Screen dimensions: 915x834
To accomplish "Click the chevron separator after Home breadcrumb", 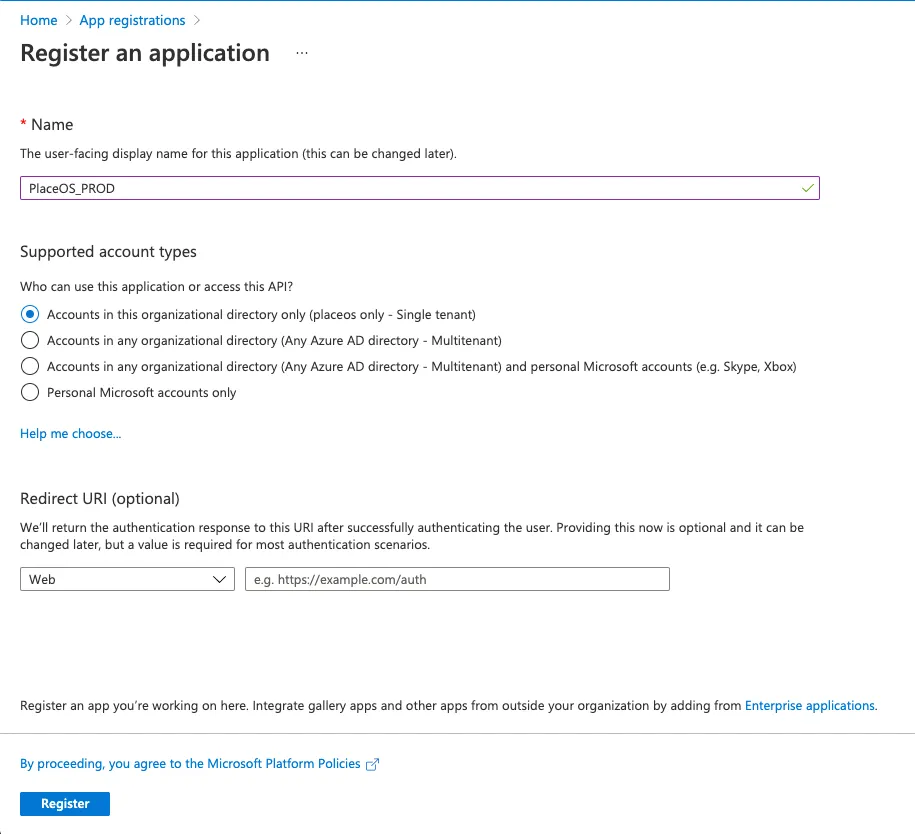I will click(67, 20).
